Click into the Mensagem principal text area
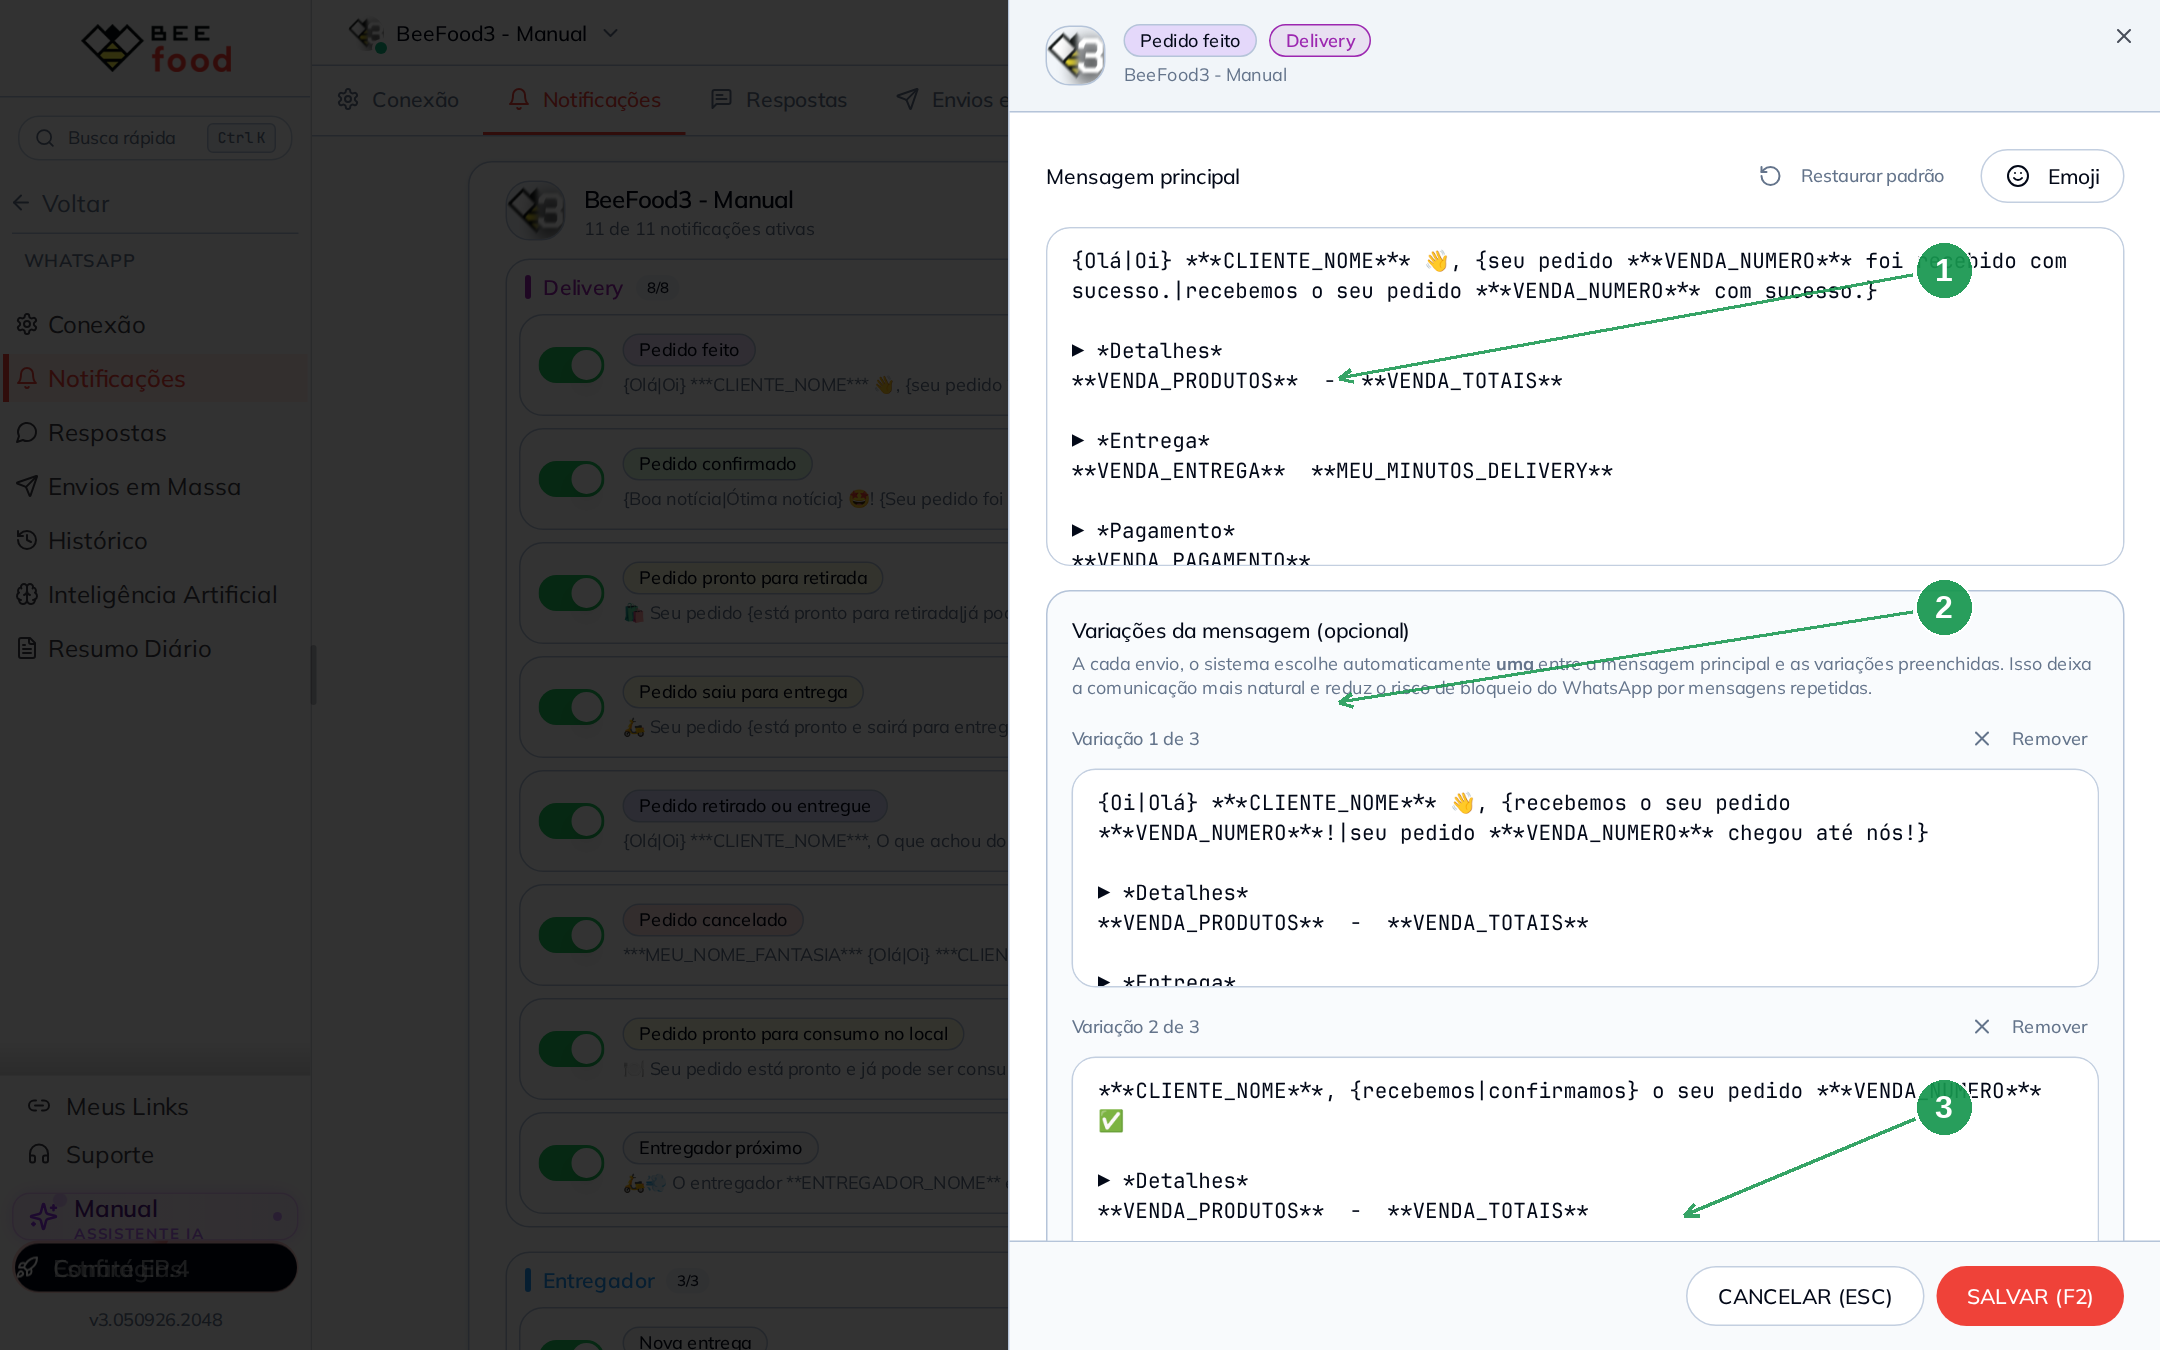This screenshot has height=1350, width=2160. 1584,396
